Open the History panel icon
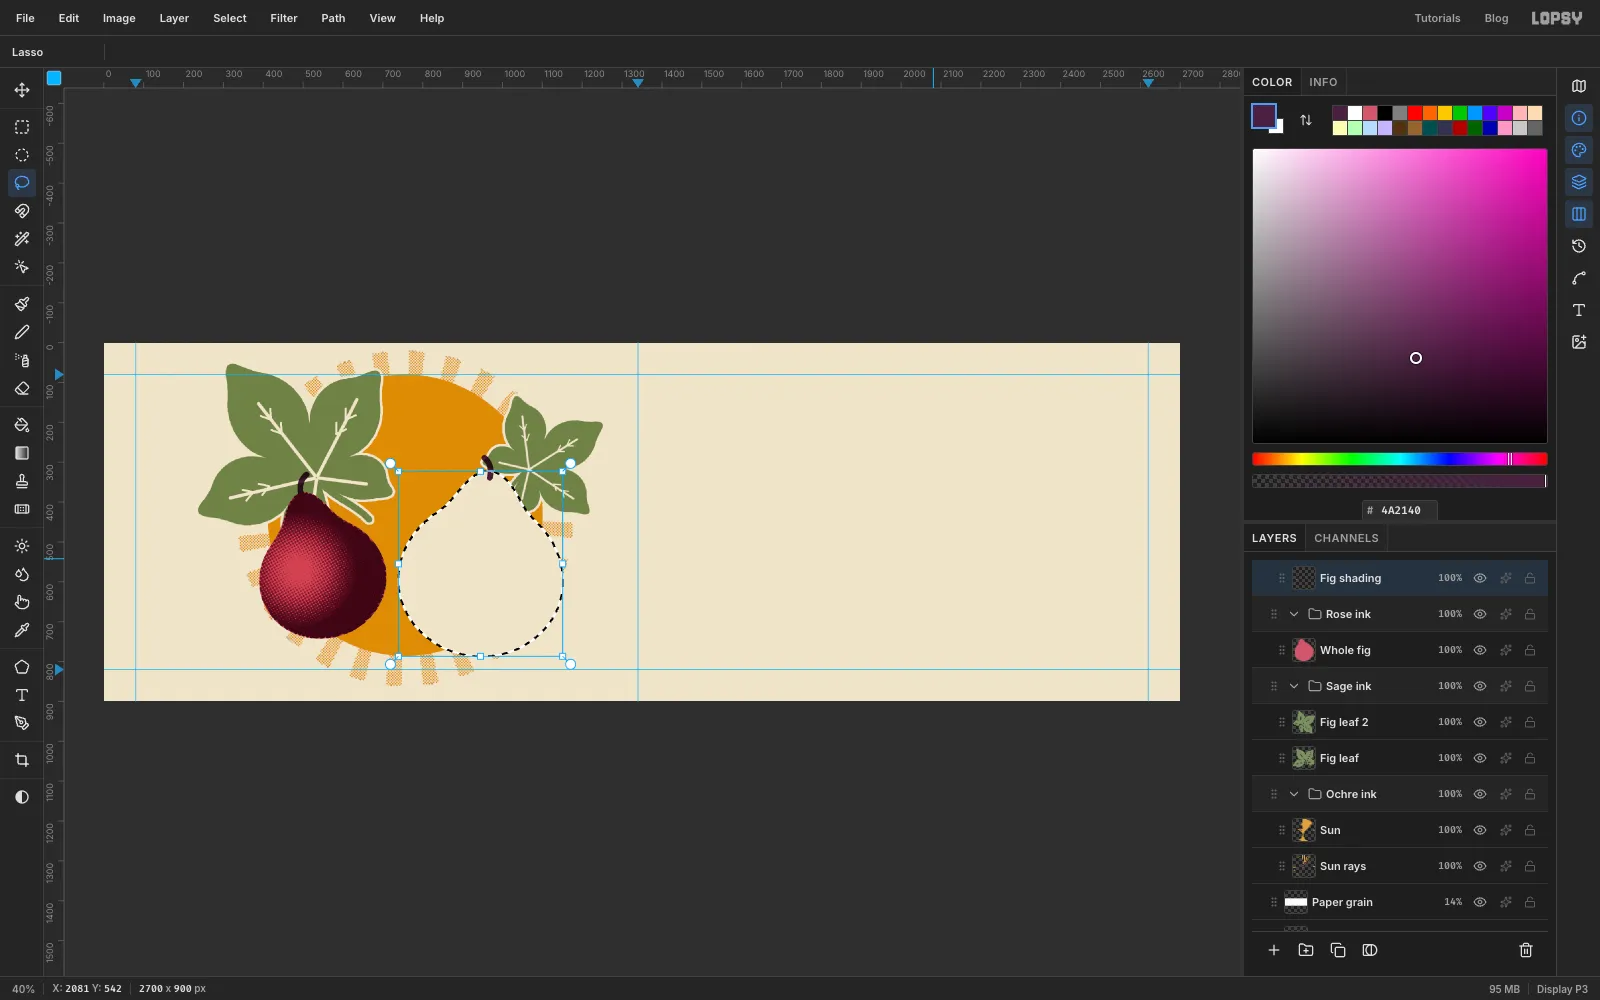 pos(1579,246)
